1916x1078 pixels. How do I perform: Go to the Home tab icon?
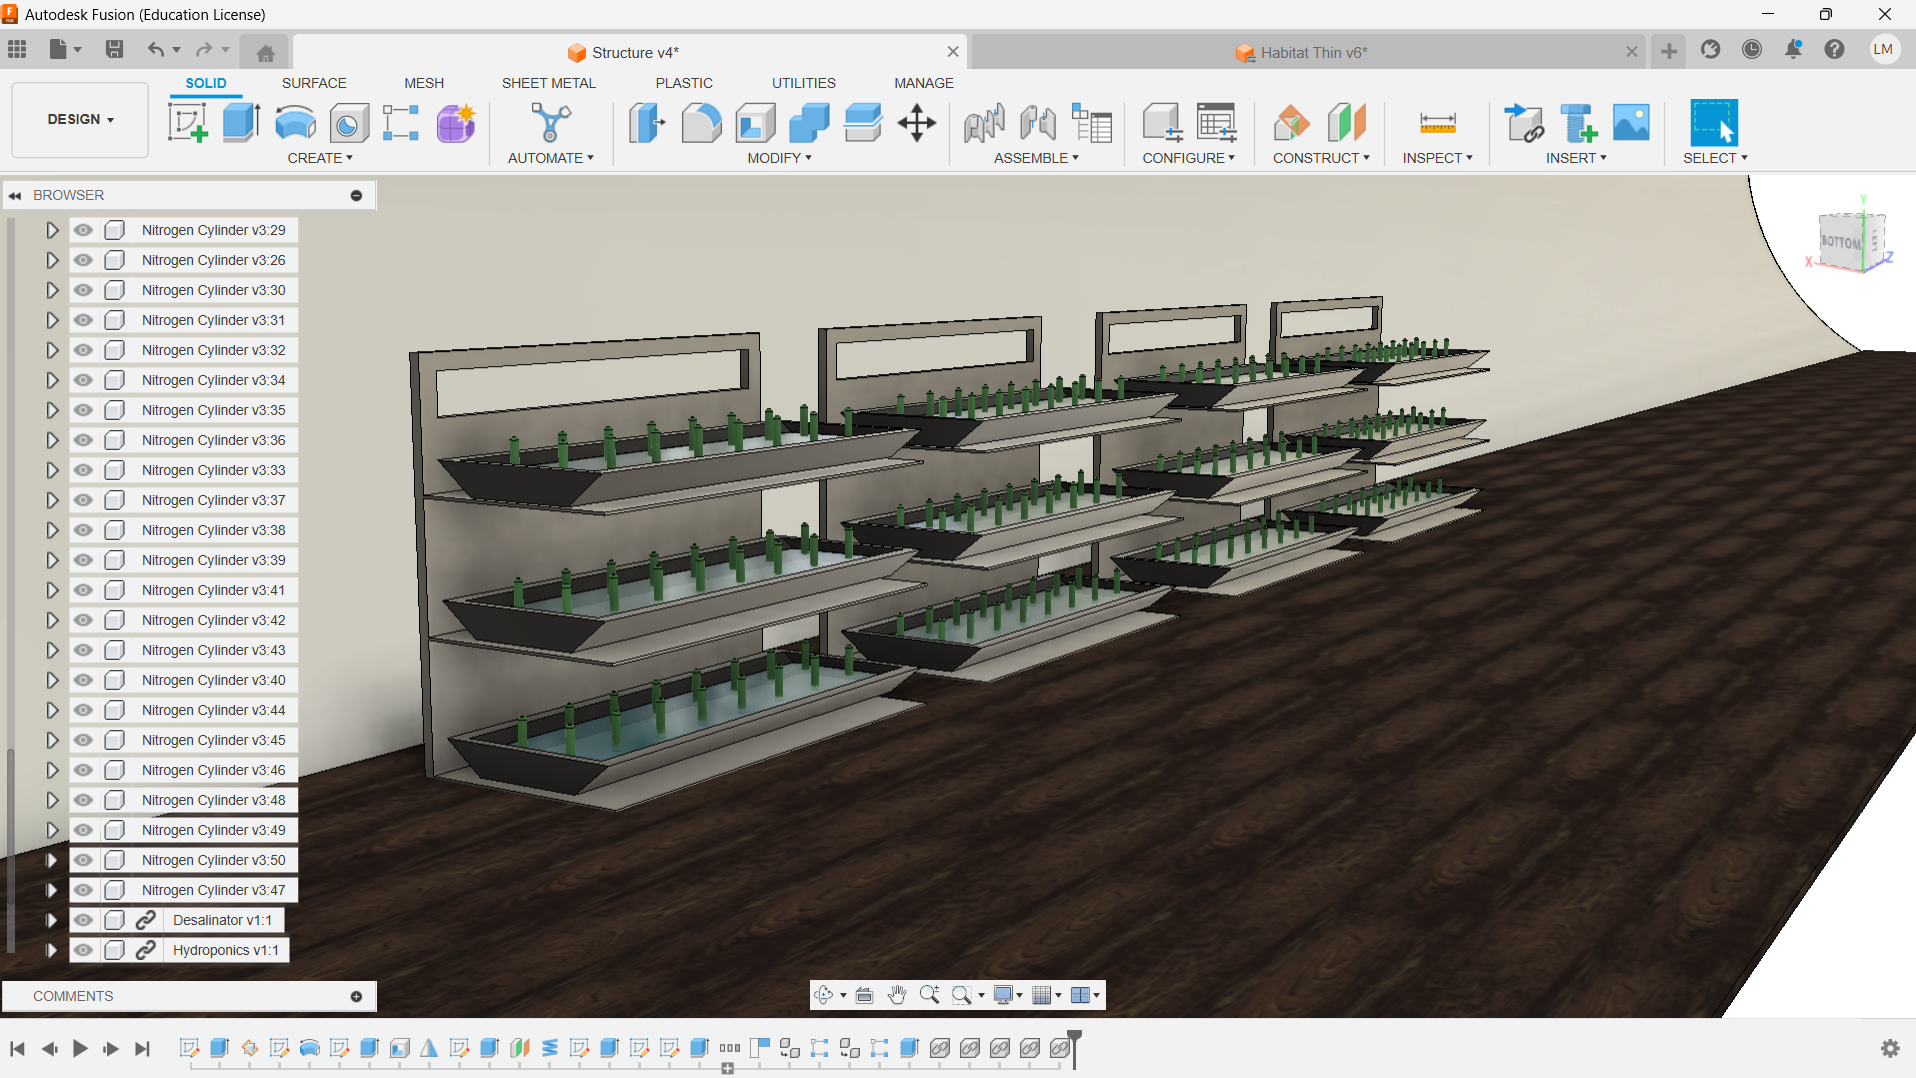(265, 53)
